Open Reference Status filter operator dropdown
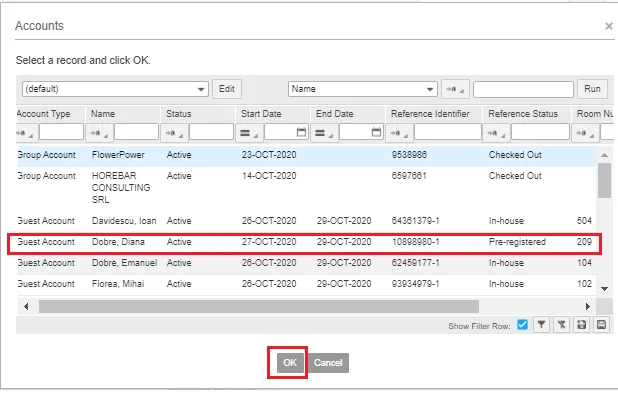Viewport: 618px width, 397px height. [497, 132]
